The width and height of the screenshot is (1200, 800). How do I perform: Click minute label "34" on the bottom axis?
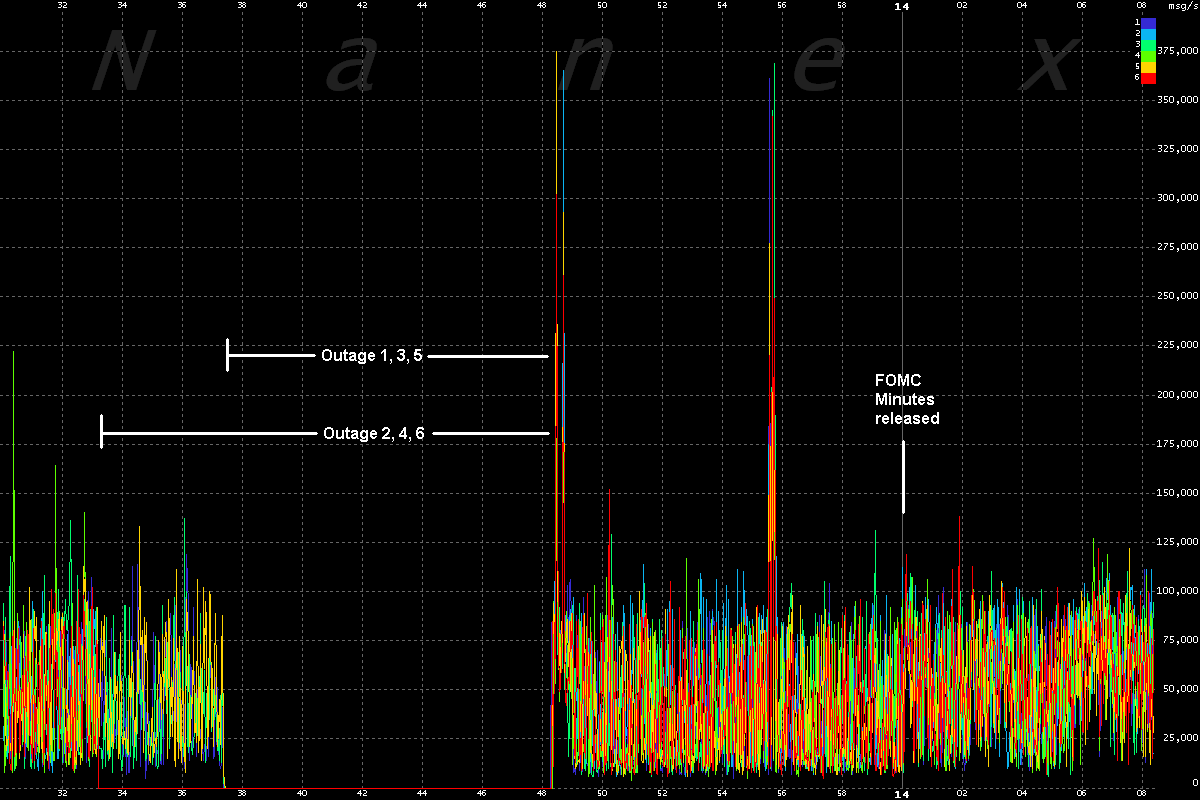[122, 794]
